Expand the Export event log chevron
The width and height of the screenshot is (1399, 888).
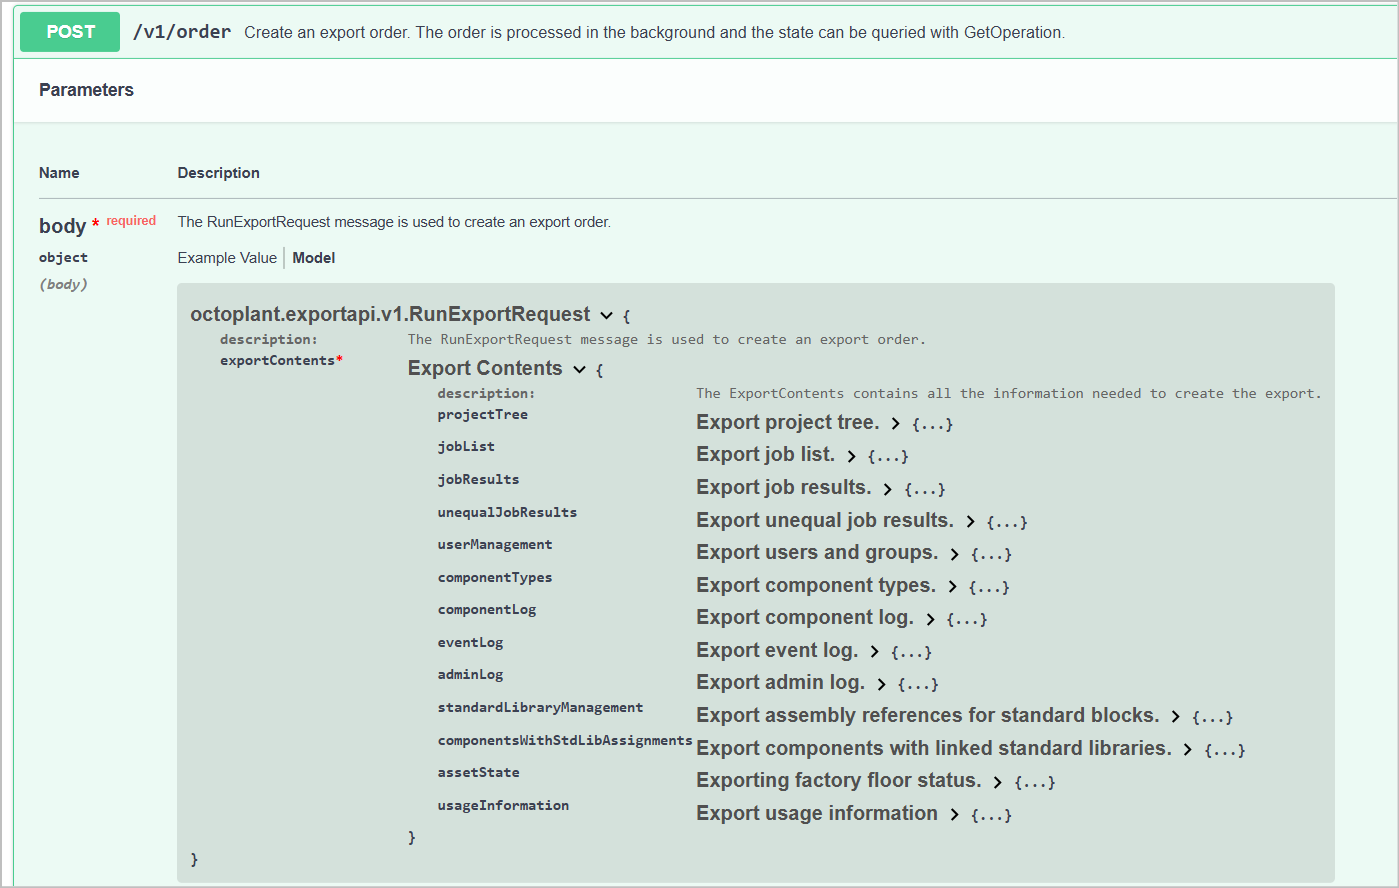click(x=874, y=652)
